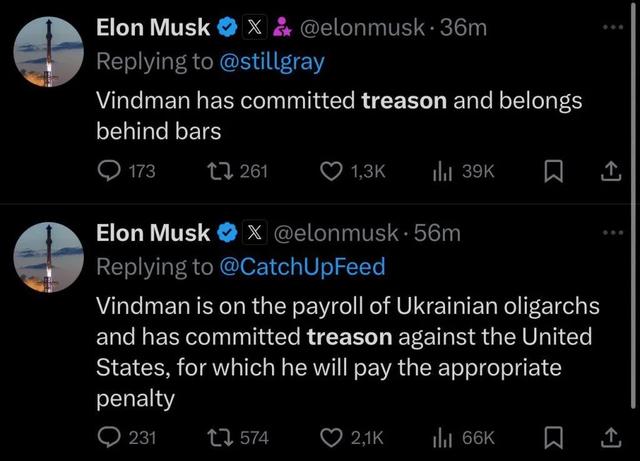Click the purple person-star badge icon
This screenshot has height=461, width=640.
(282, 27)
